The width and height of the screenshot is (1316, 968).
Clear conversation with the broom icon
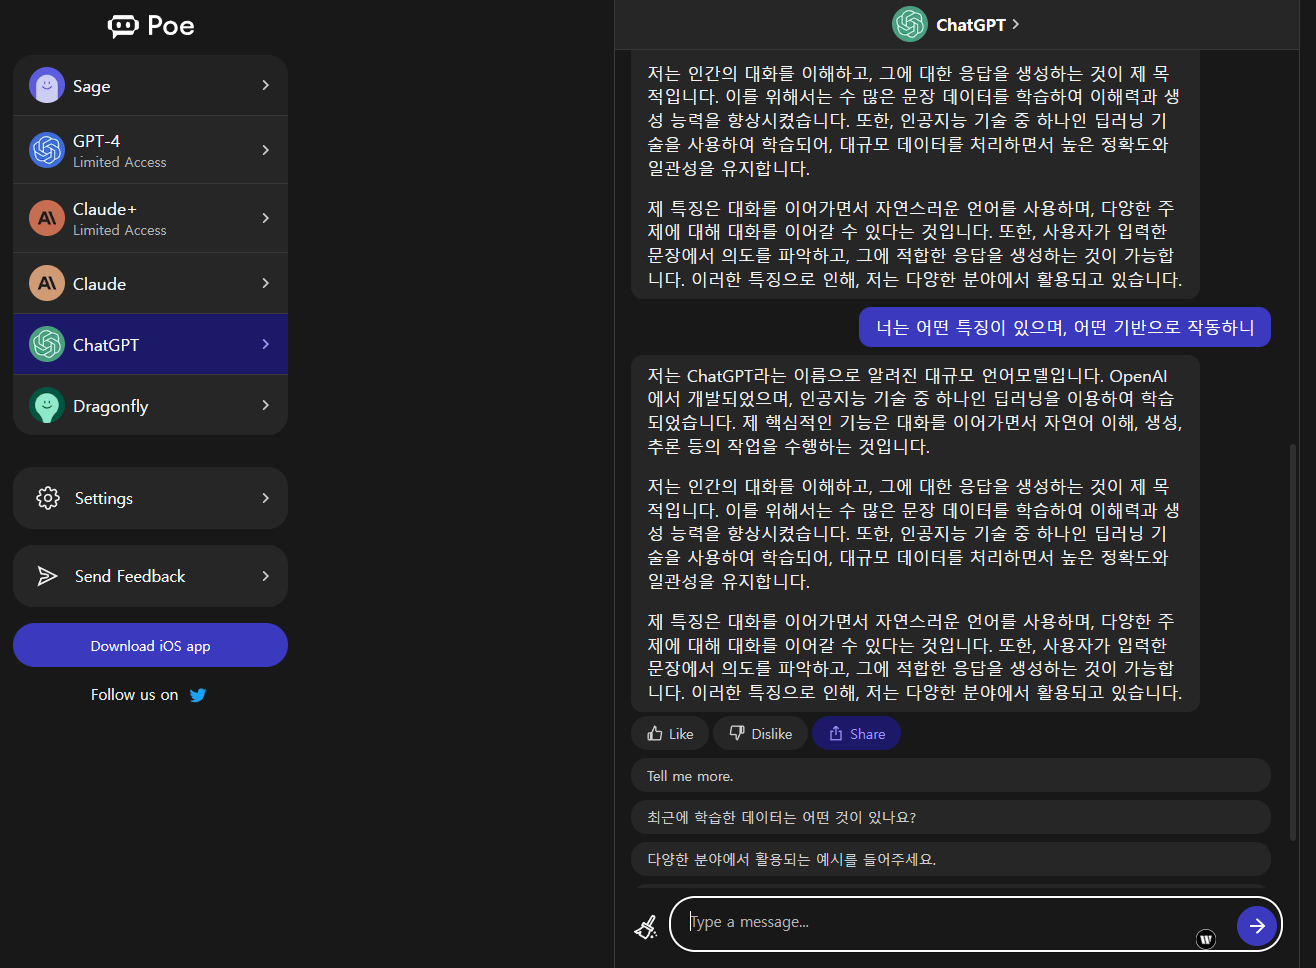point(646,927)
